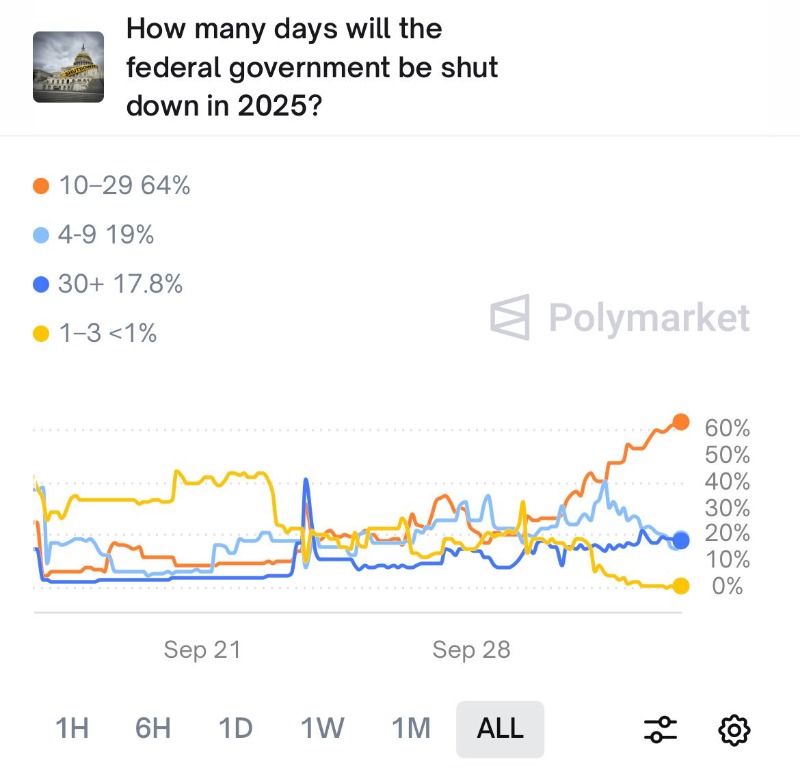The width and height of the screenshot is (800, 776).
Task: Click the orange 10–29 legend dot
Action: point(41,186)
